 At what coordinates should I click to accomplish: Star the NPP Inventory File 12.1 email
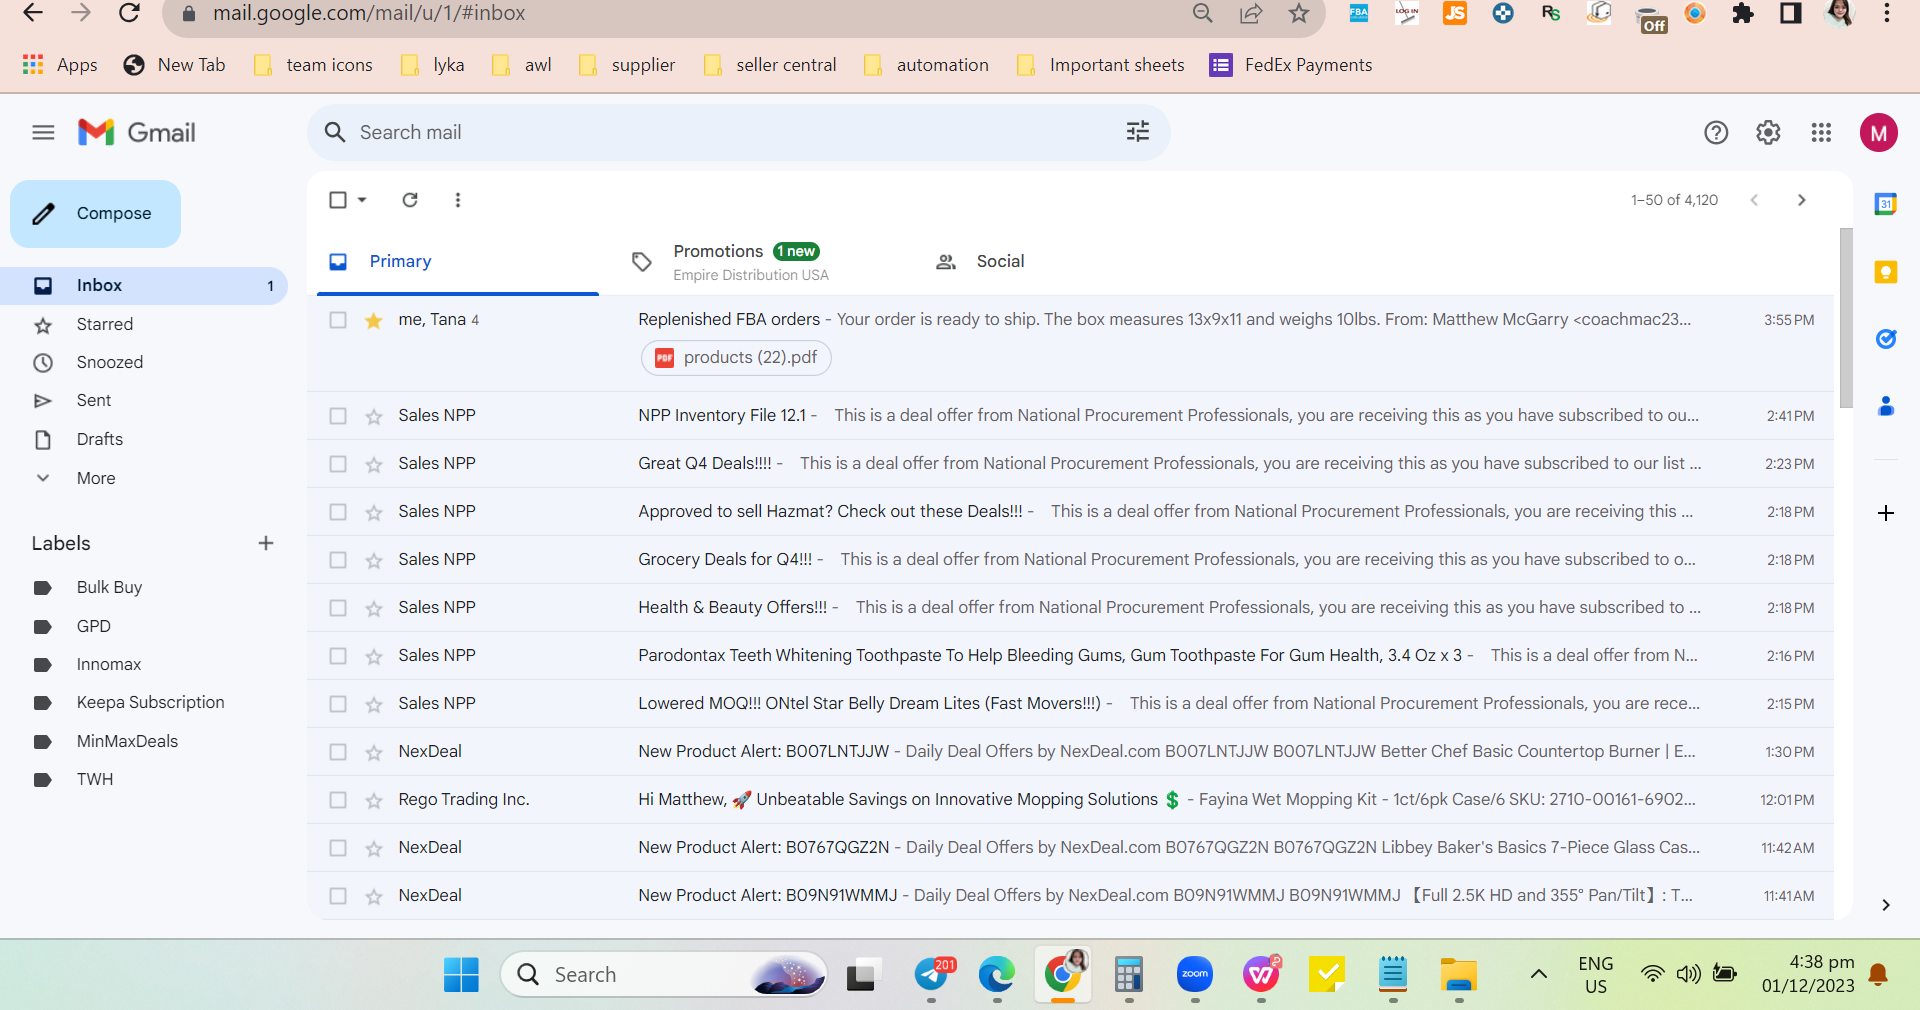point(374,416)
